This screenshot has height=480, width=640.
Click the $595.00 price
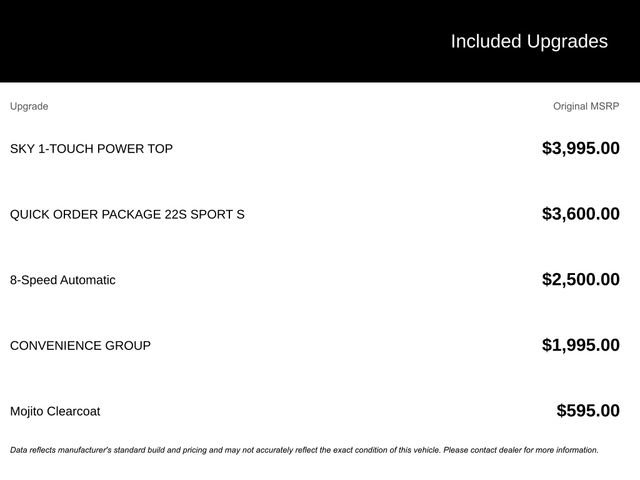click(x=588, y=411)
